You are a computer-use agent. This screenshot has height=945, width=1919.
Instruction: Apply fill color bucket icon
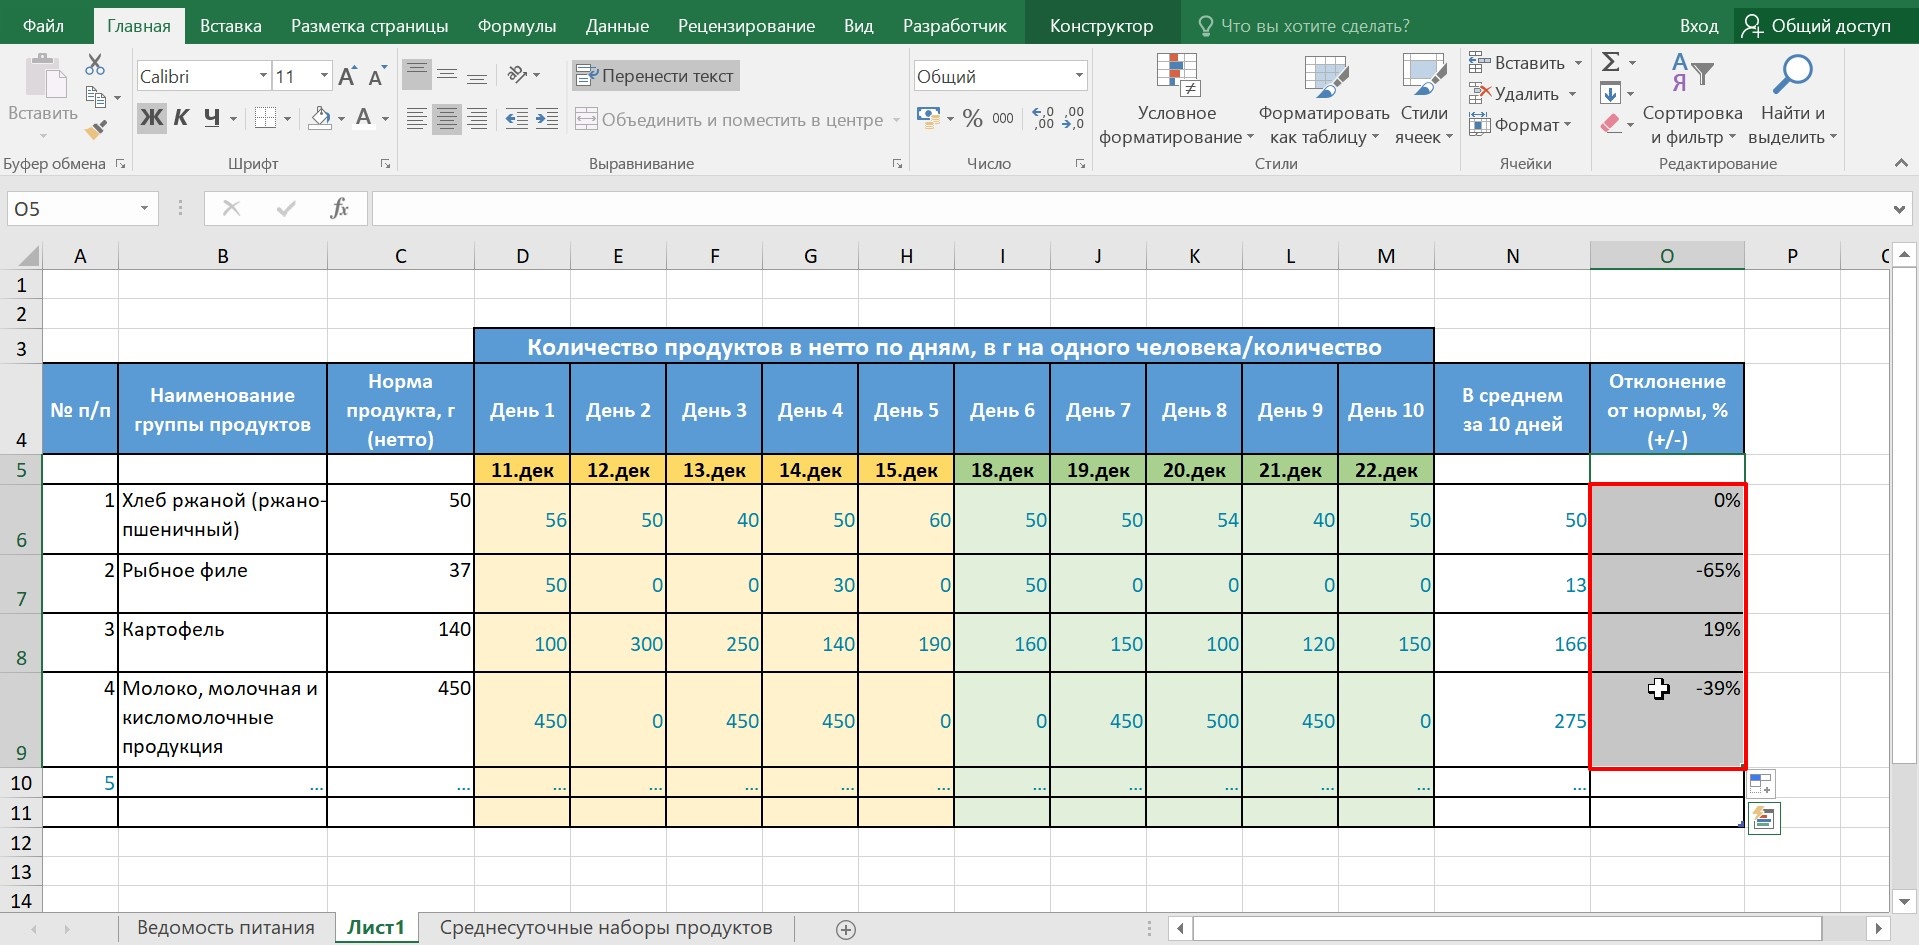pyautogui.click(x=320, y=118)
